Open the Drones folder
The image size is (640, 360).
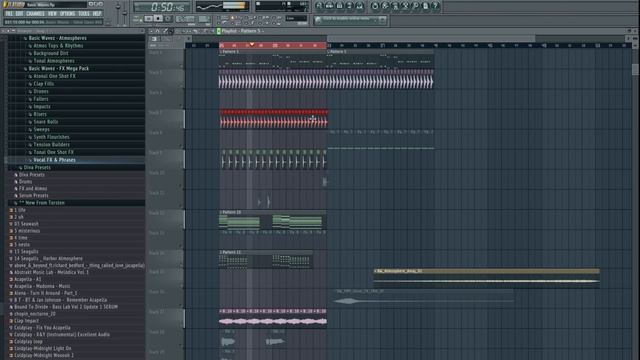[41, 91]
